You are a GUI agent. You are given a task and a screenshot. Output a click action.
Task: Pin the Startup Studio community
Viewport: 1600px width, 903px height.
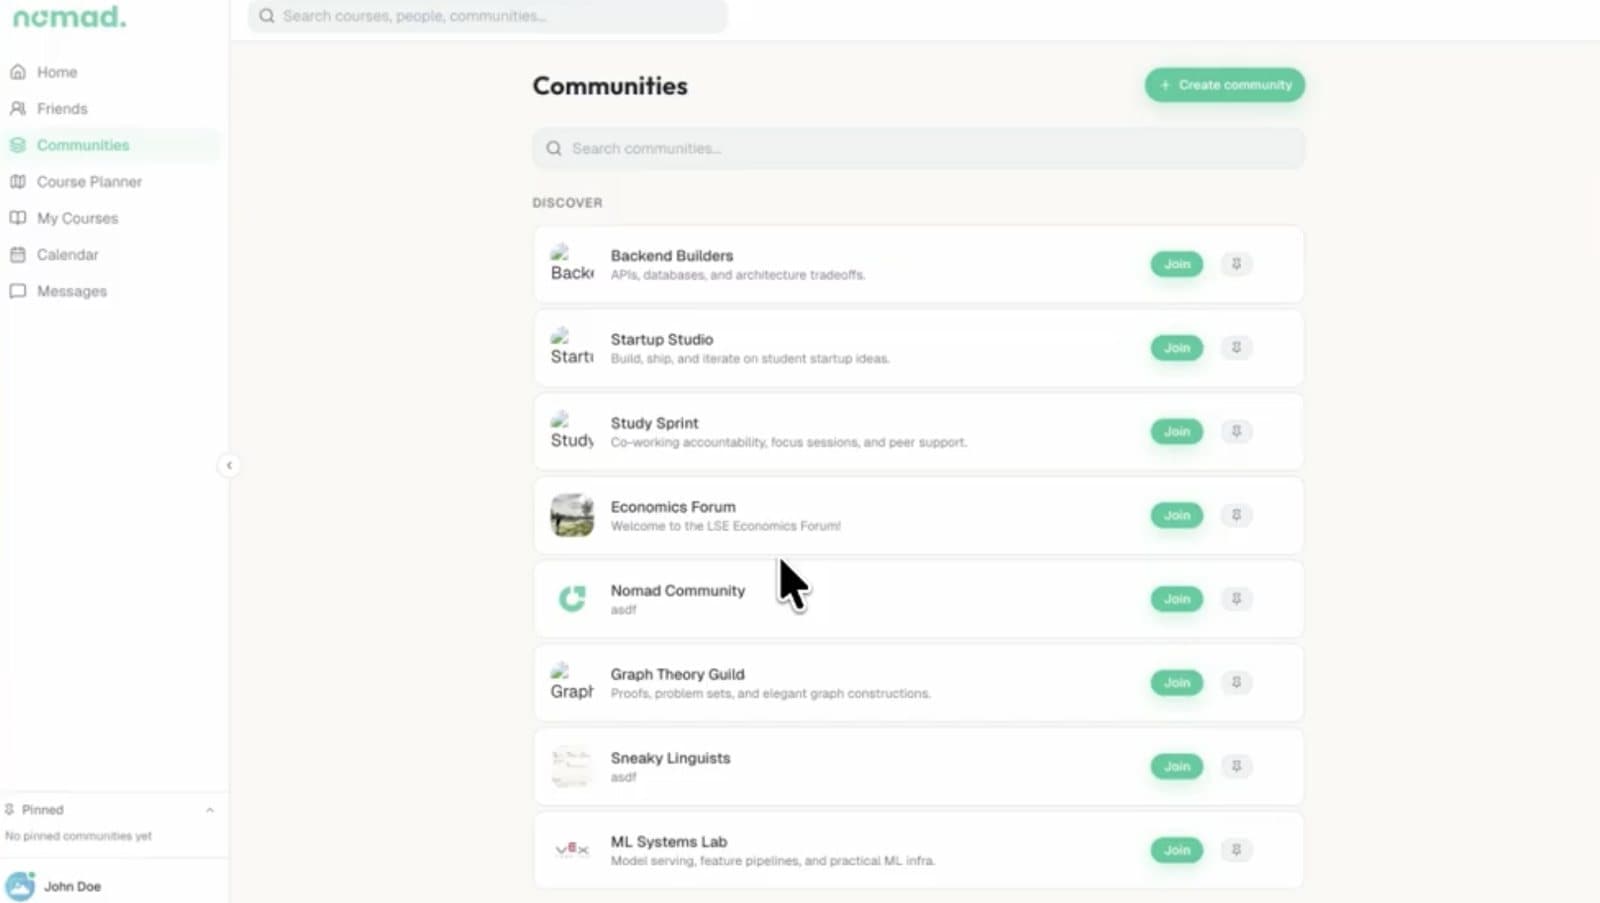(x=1236, y=348)
